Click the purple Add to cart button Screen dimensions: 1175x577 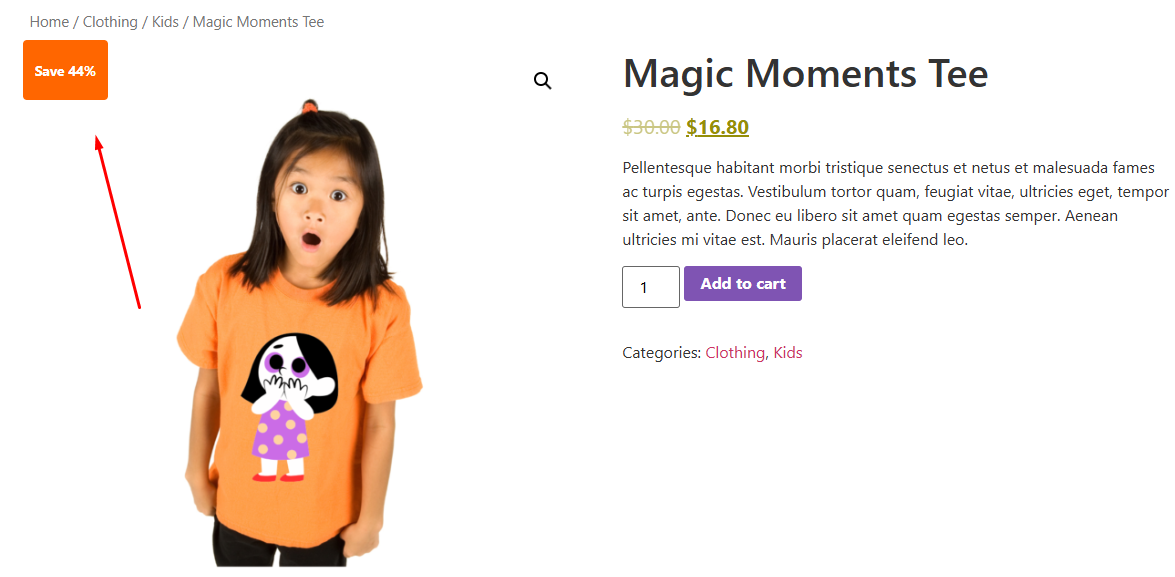tap(743, 283)
